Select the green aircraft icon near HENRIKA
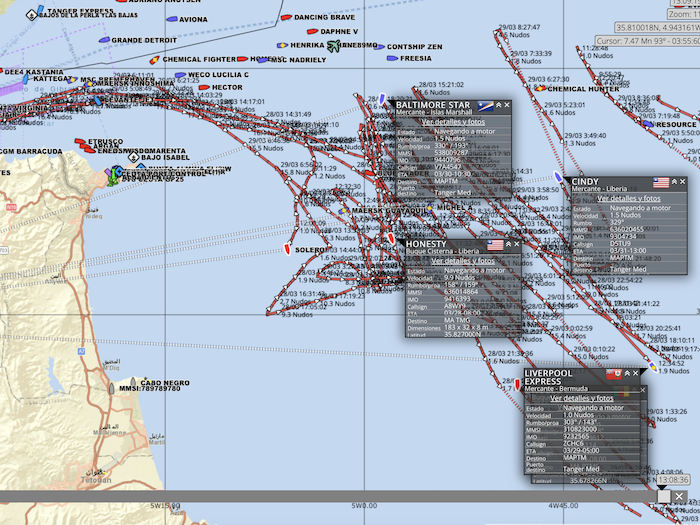Viewport: 700px width, 525px height. 333,46
